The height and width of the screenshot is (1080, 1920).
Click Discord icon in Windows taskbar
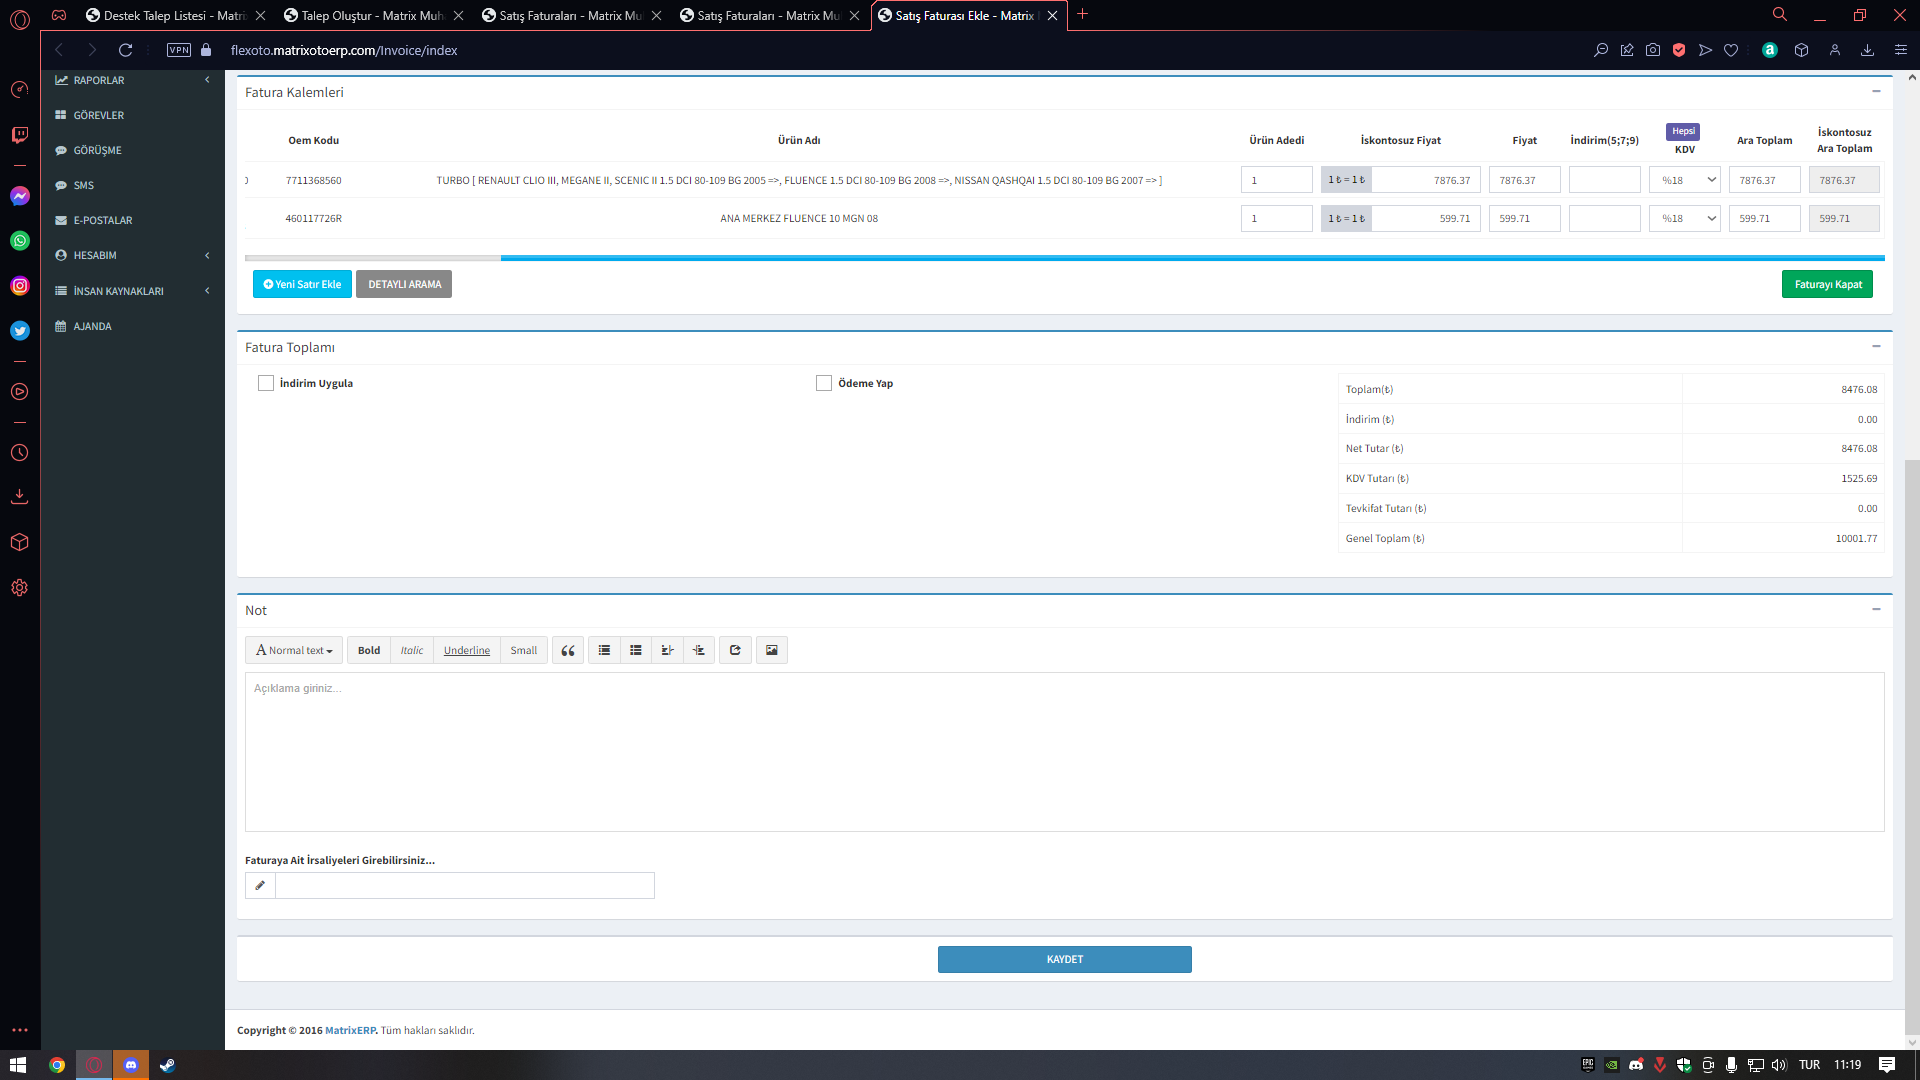click(x=131, y=1065)
